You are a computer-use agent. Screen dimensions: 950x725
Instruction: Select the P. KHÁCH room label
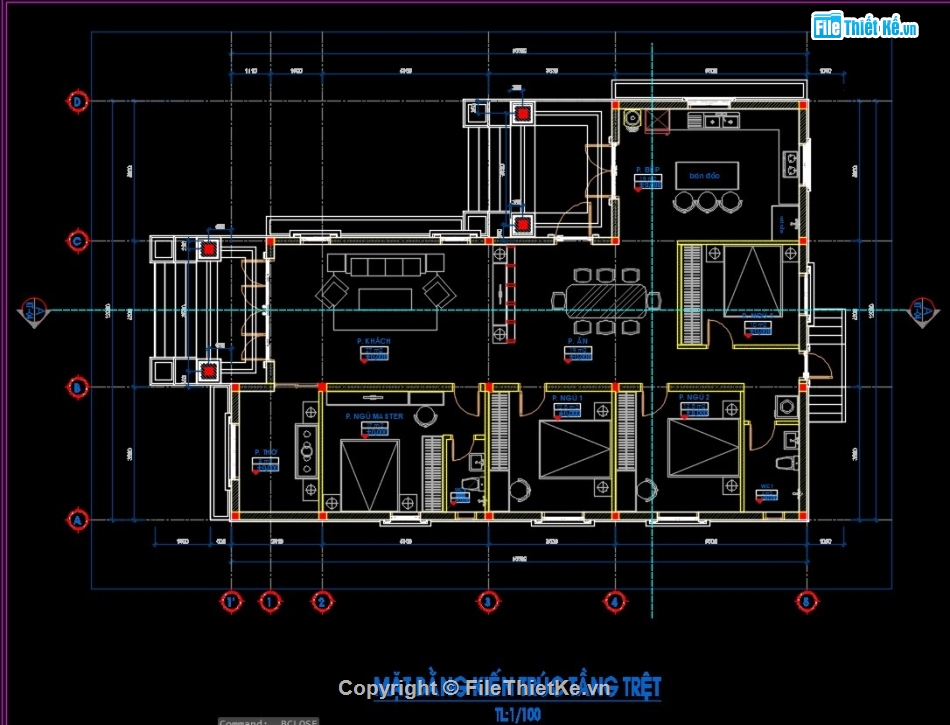(373, 342)
